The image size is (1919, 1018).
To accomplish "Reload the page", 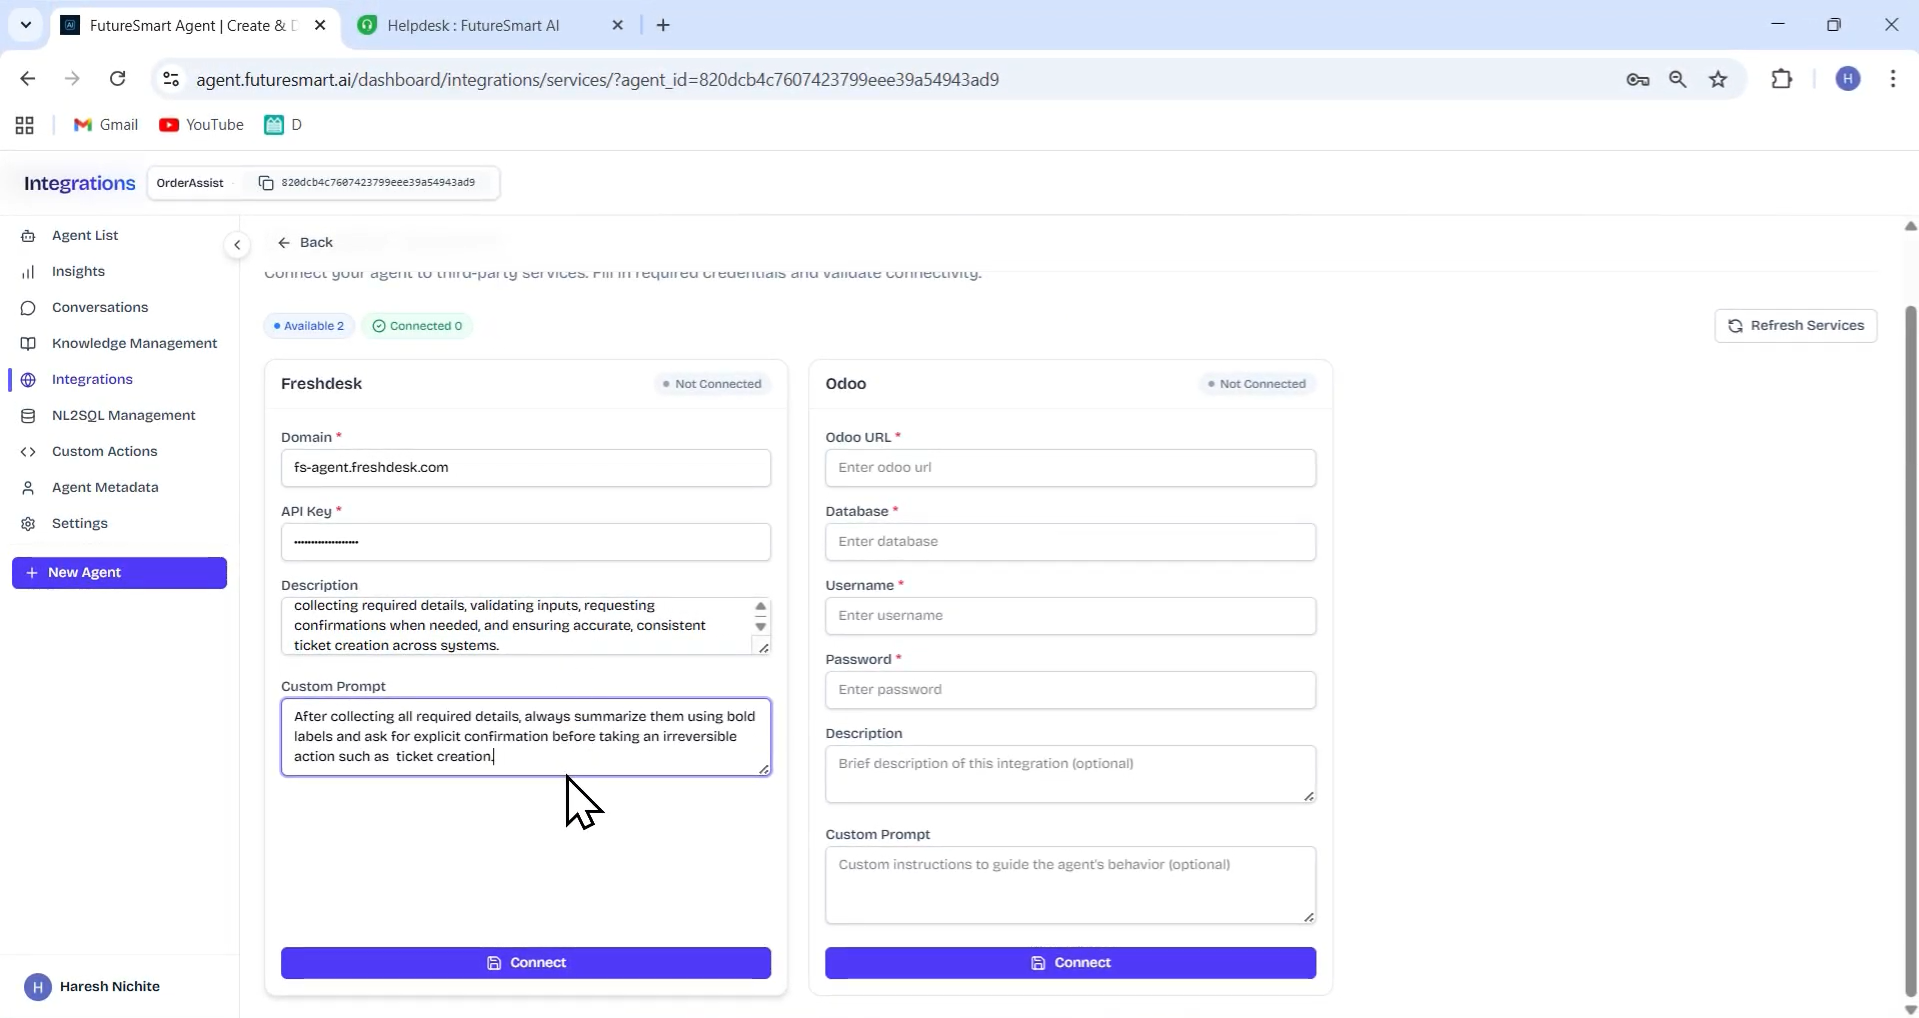I will coord(118,79).
